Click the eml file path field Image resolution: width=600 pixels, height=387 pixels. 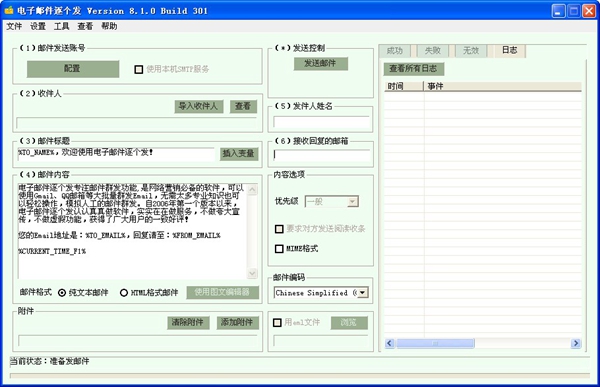click(x=321, y=341)
